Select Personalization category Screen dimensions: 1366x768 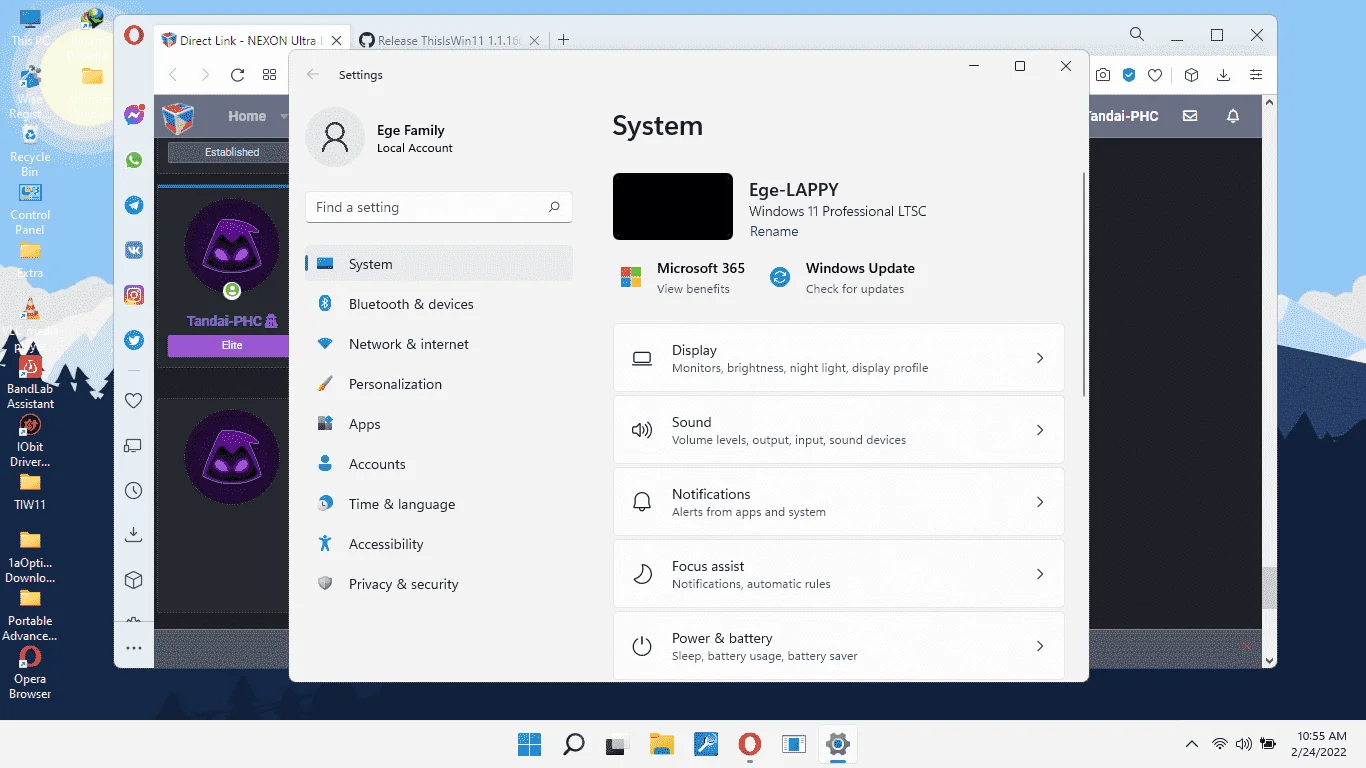pyautogui.click(x=439, y=384)
